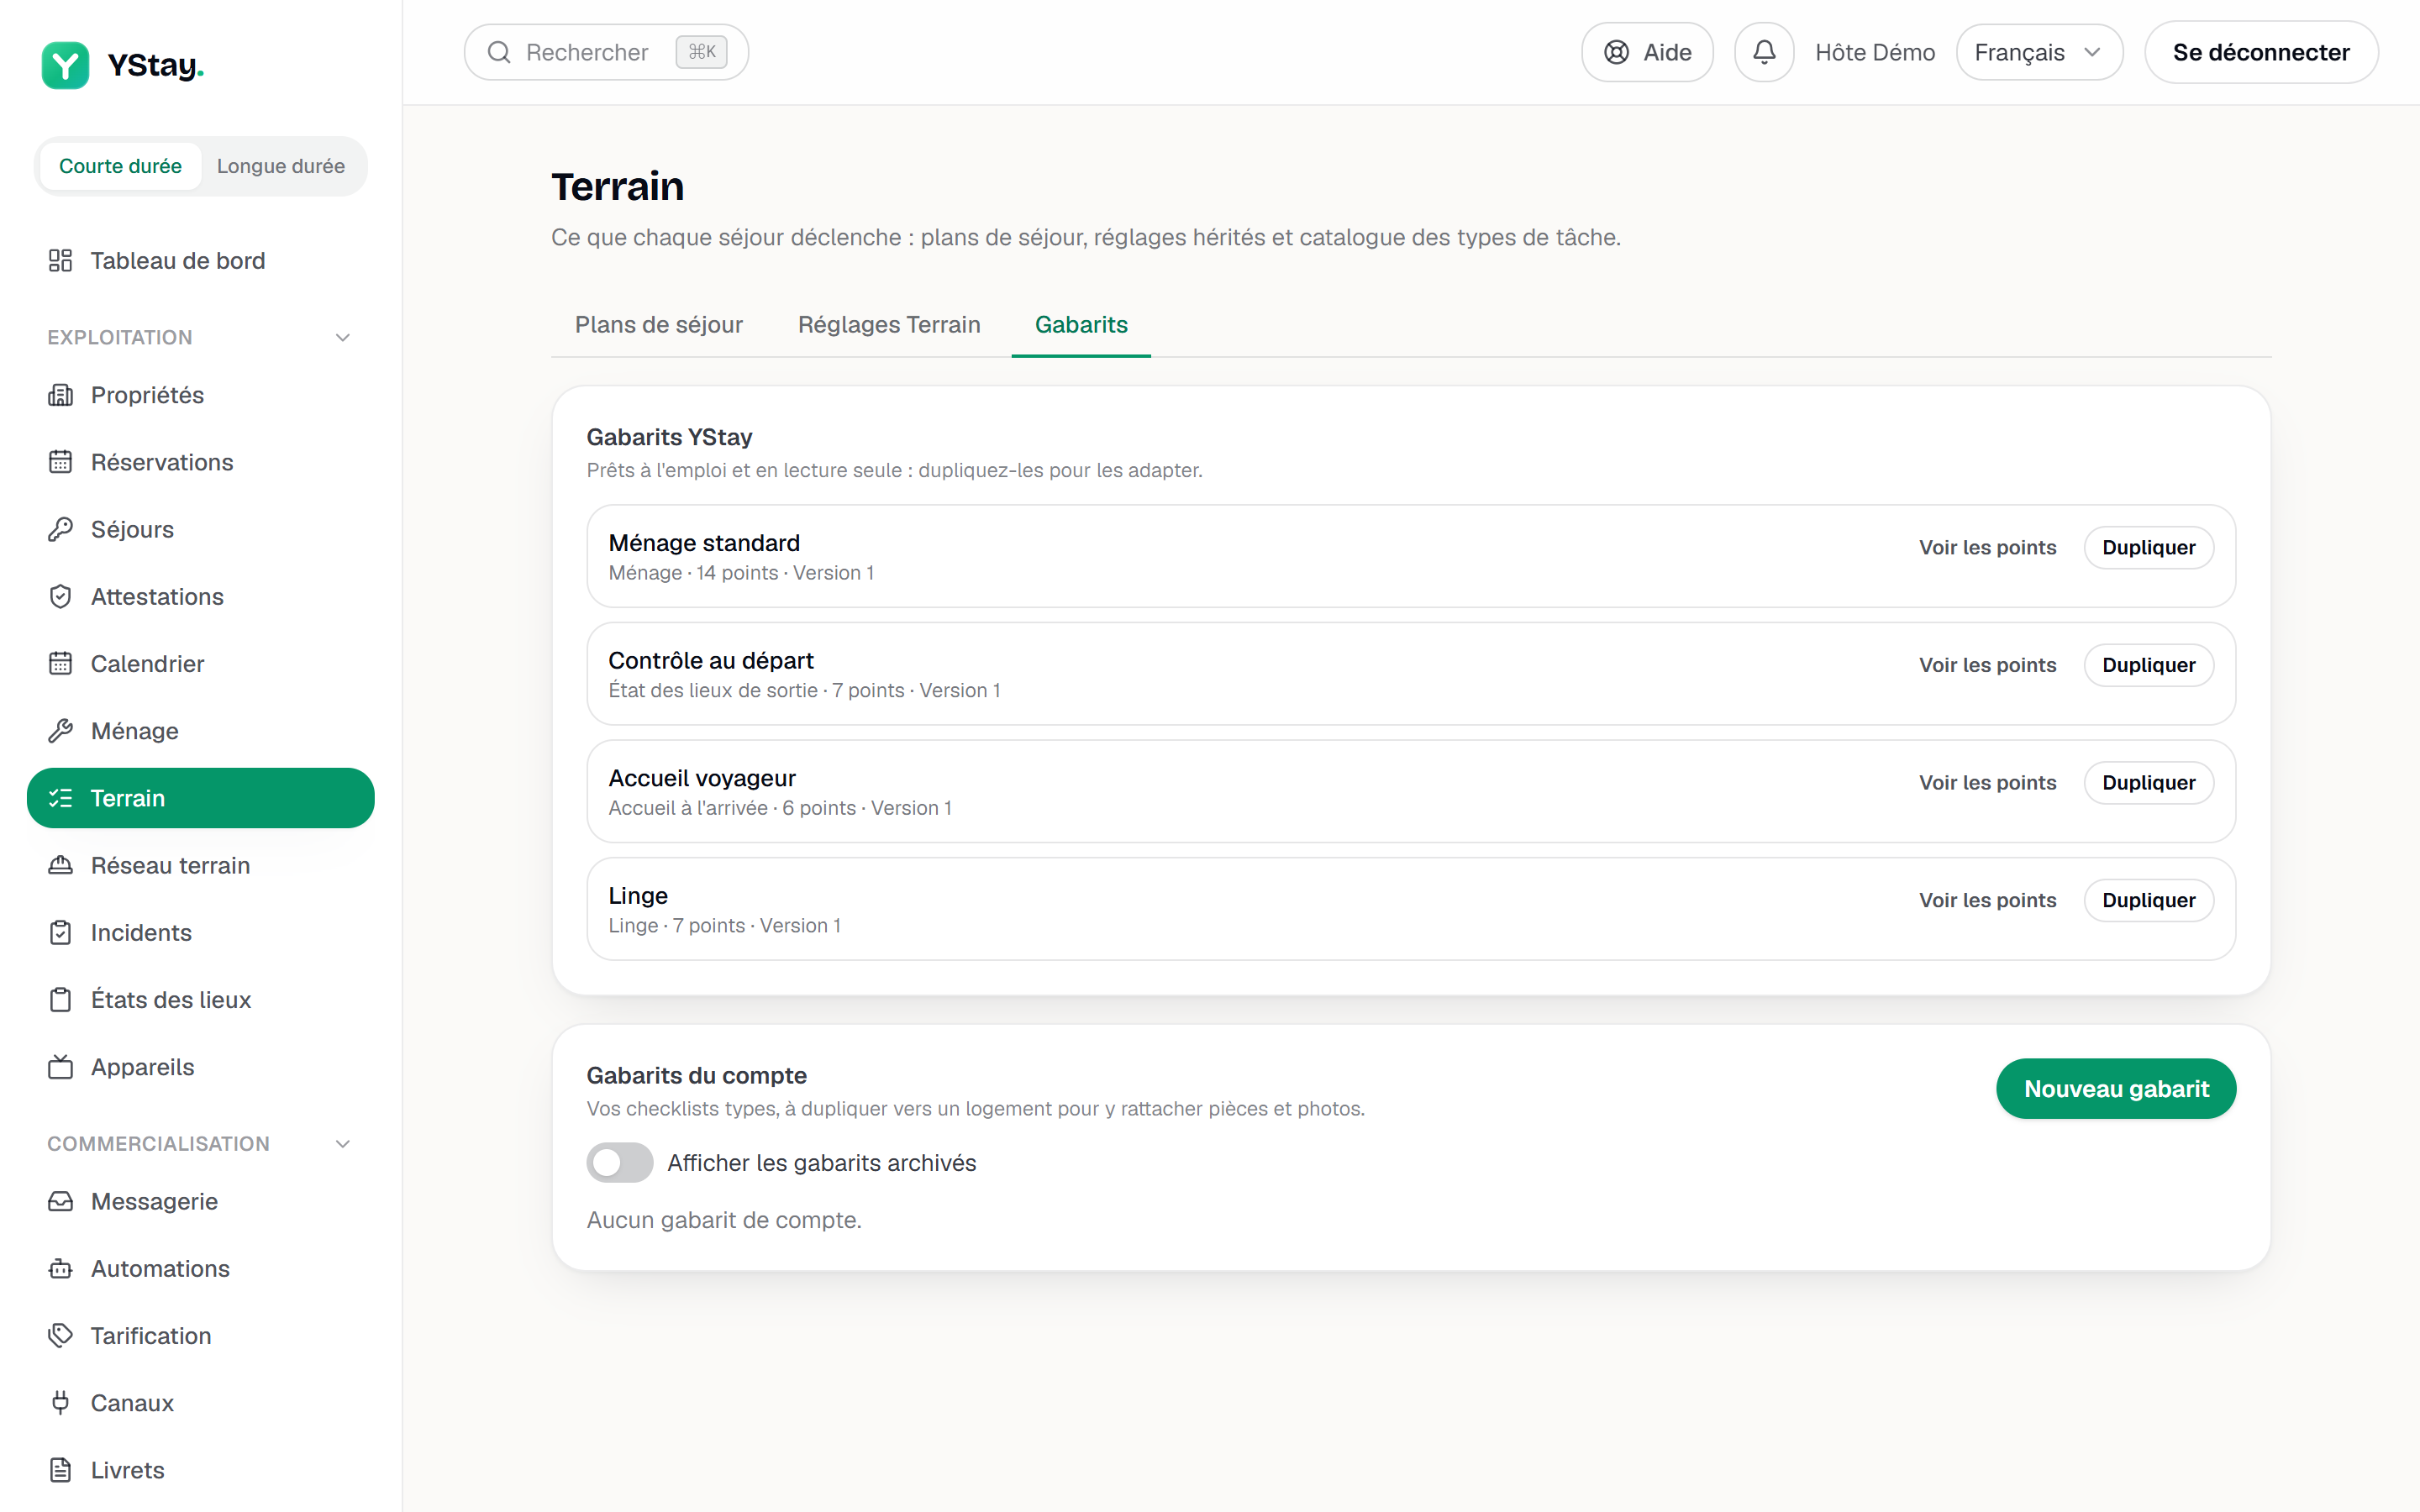
Task: Open the Français language dropdown
Action: (2039, 52)
